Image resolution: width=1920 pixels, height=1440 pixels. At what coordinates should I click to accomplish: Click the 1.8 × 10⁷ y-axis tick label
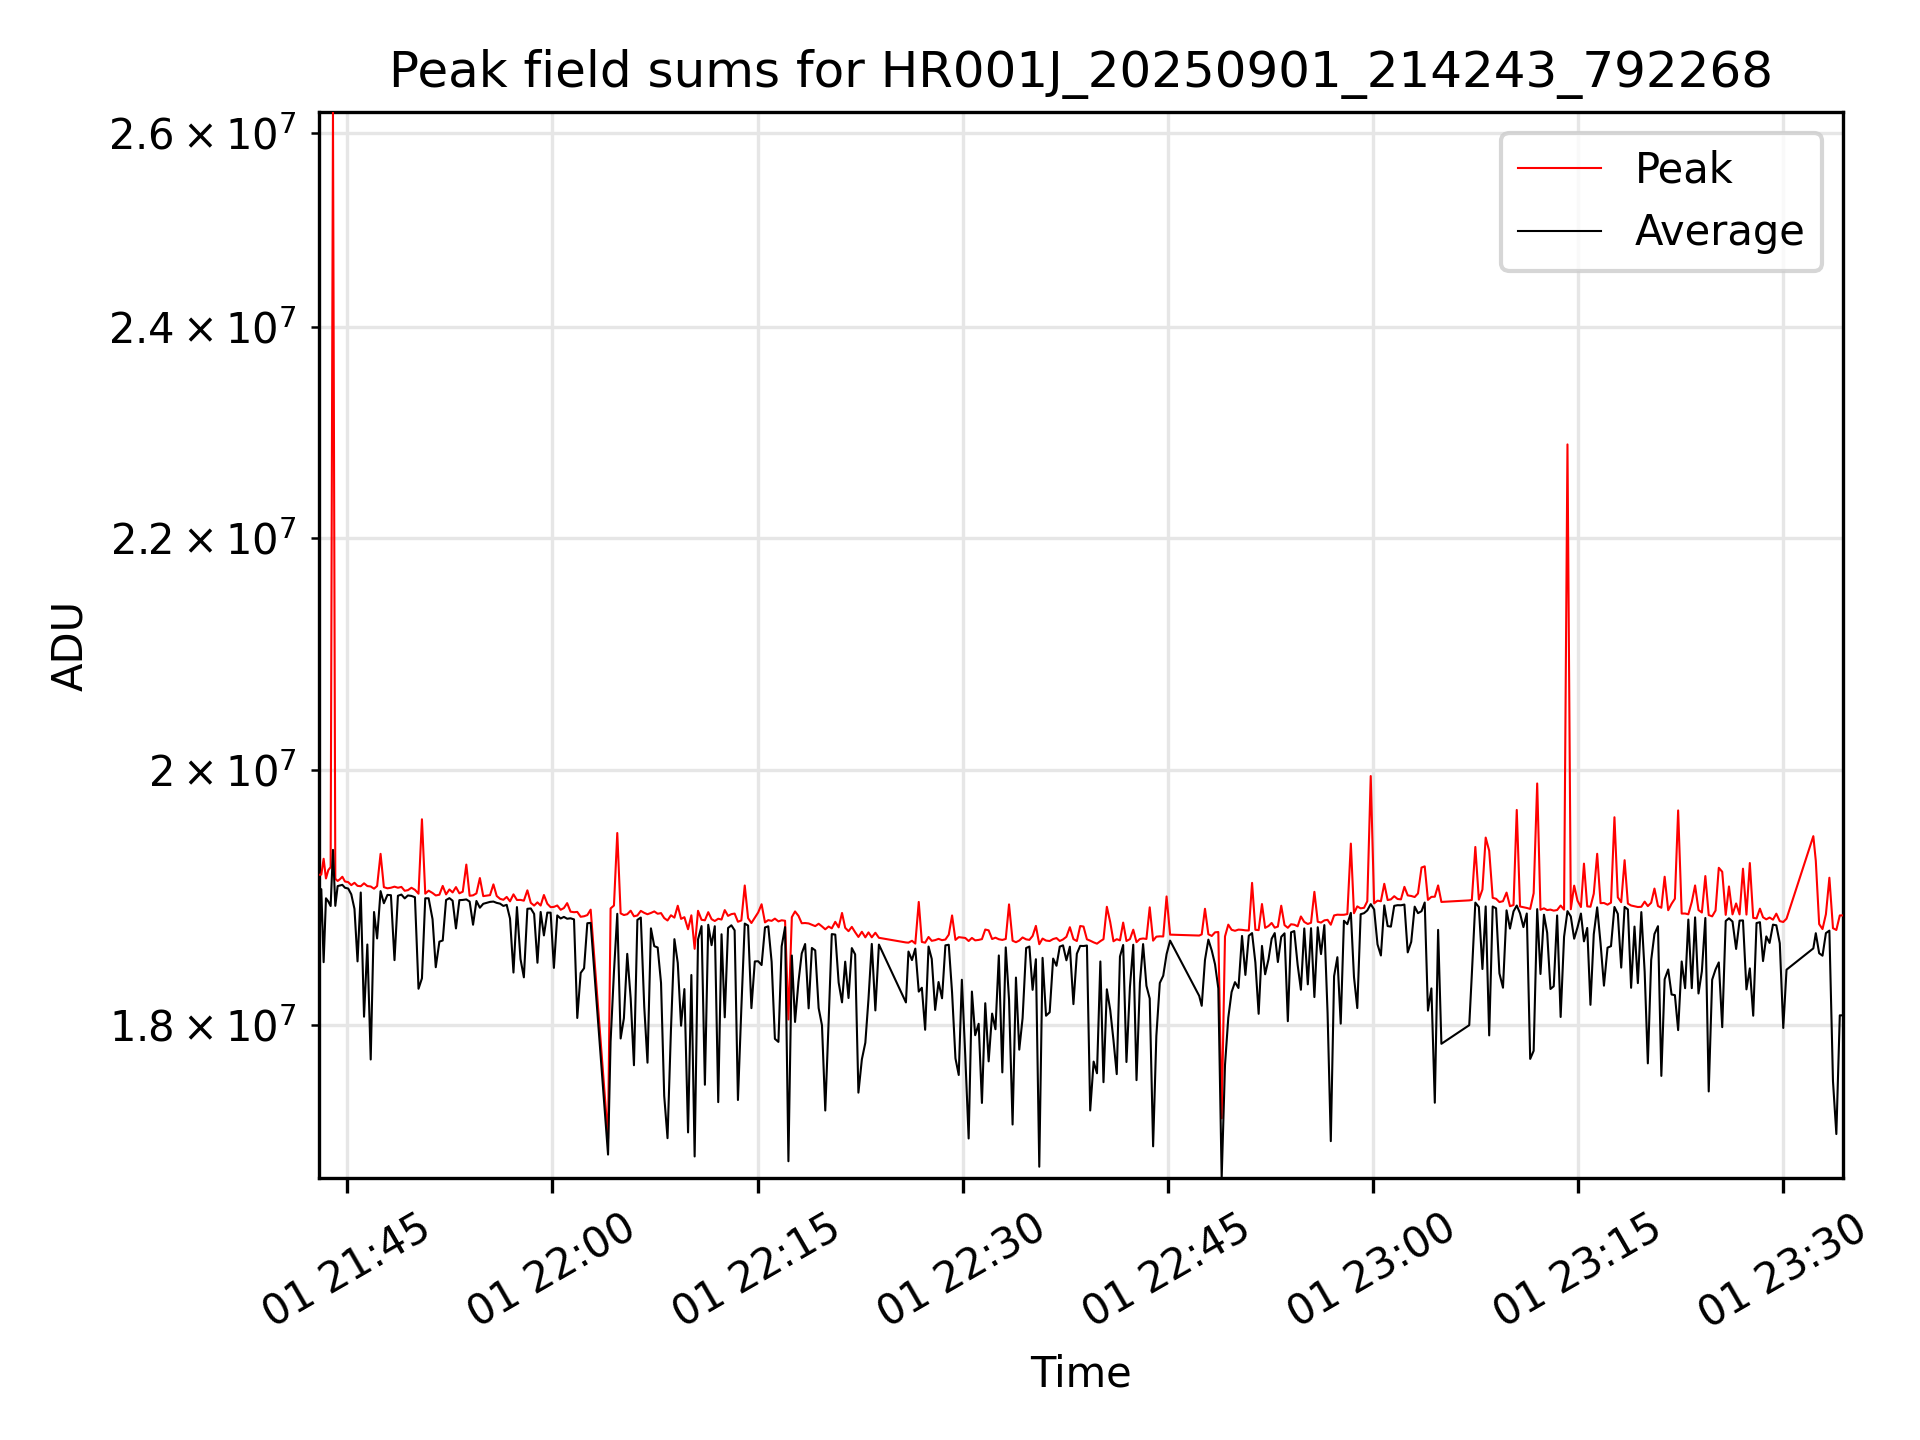[203, 1026]
